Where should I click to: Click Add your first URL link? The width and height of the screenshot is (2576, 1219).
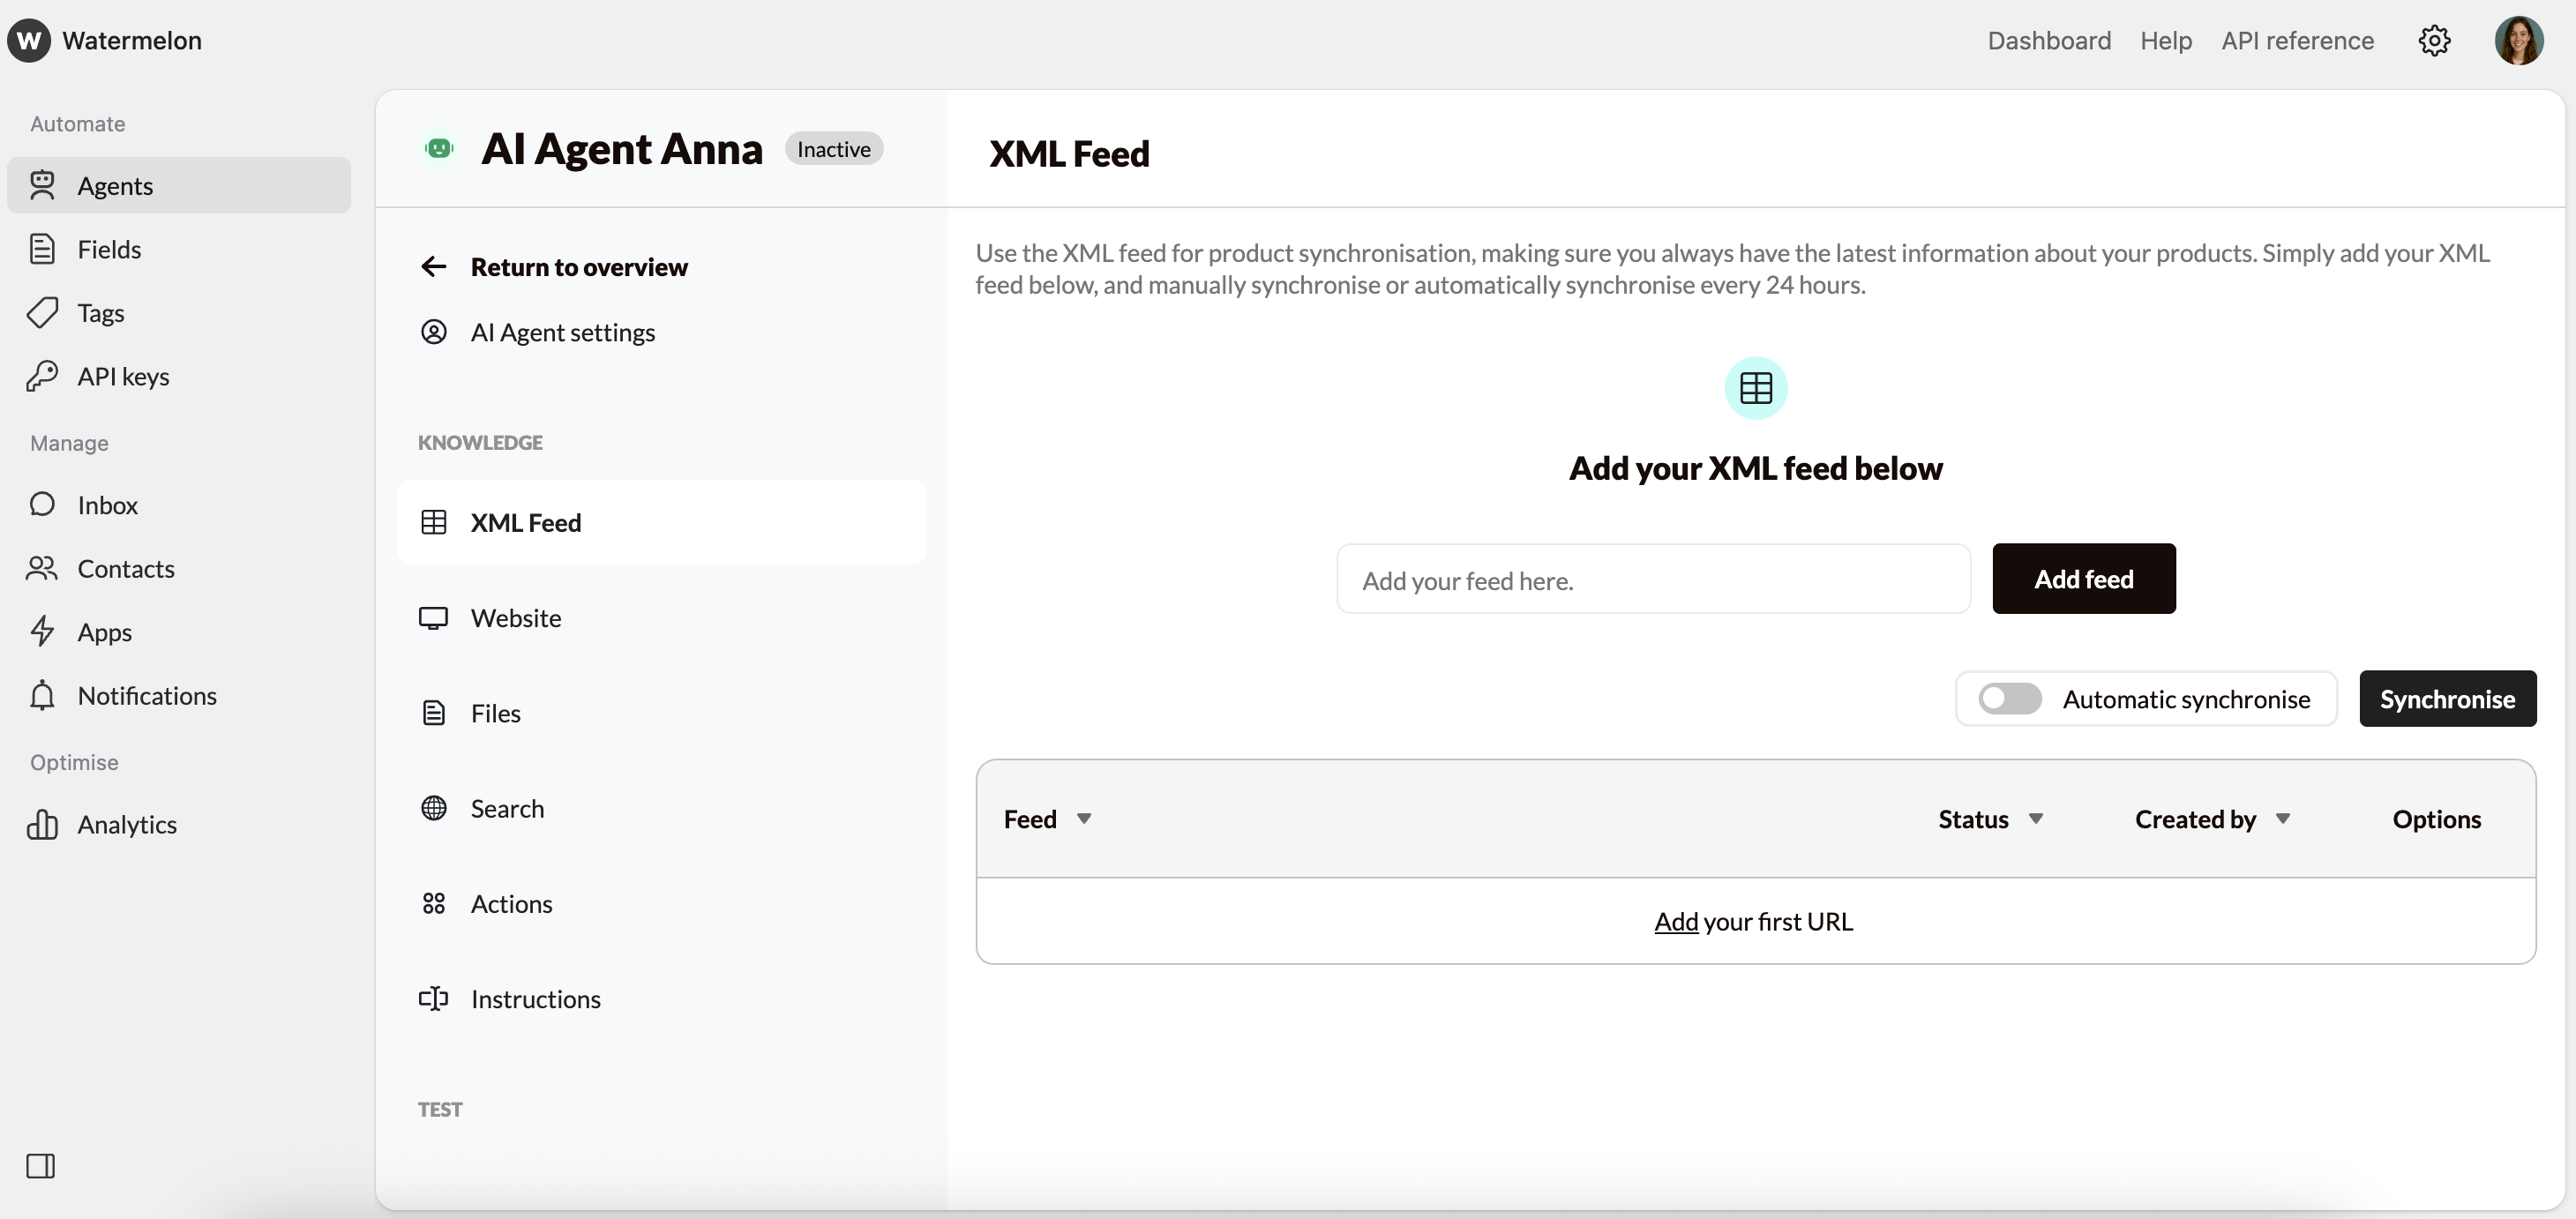pyautogui.click(x=1755, y=921)
